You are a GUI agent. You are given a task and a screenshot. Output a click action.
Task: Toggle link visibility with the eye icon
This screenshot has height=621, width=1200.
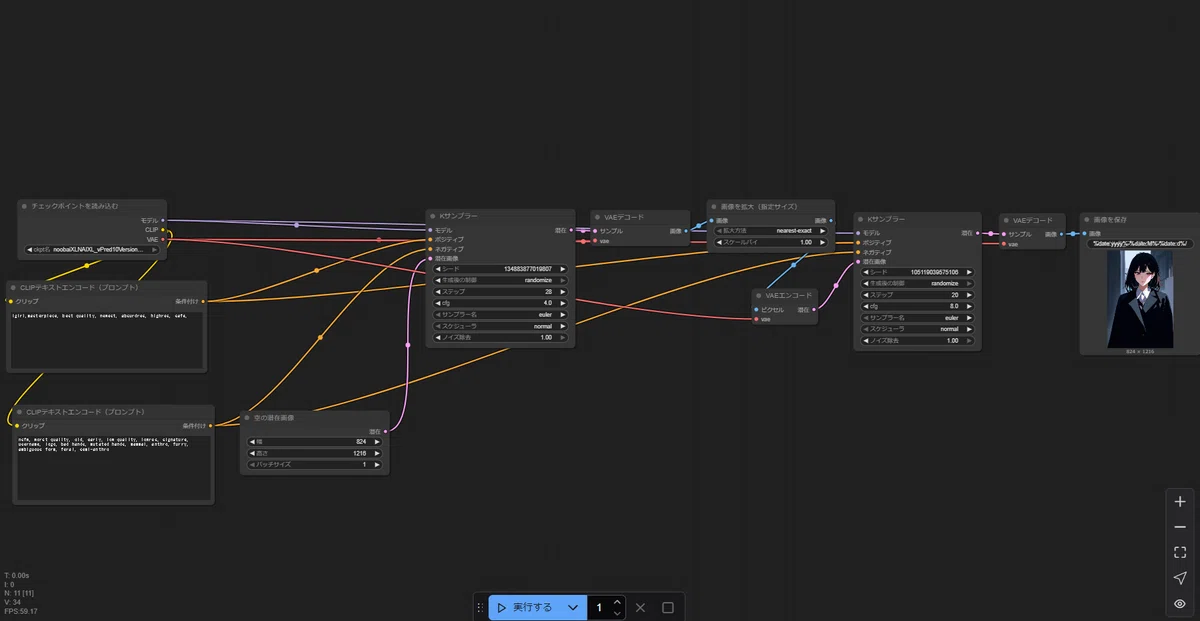(1180, 604)
